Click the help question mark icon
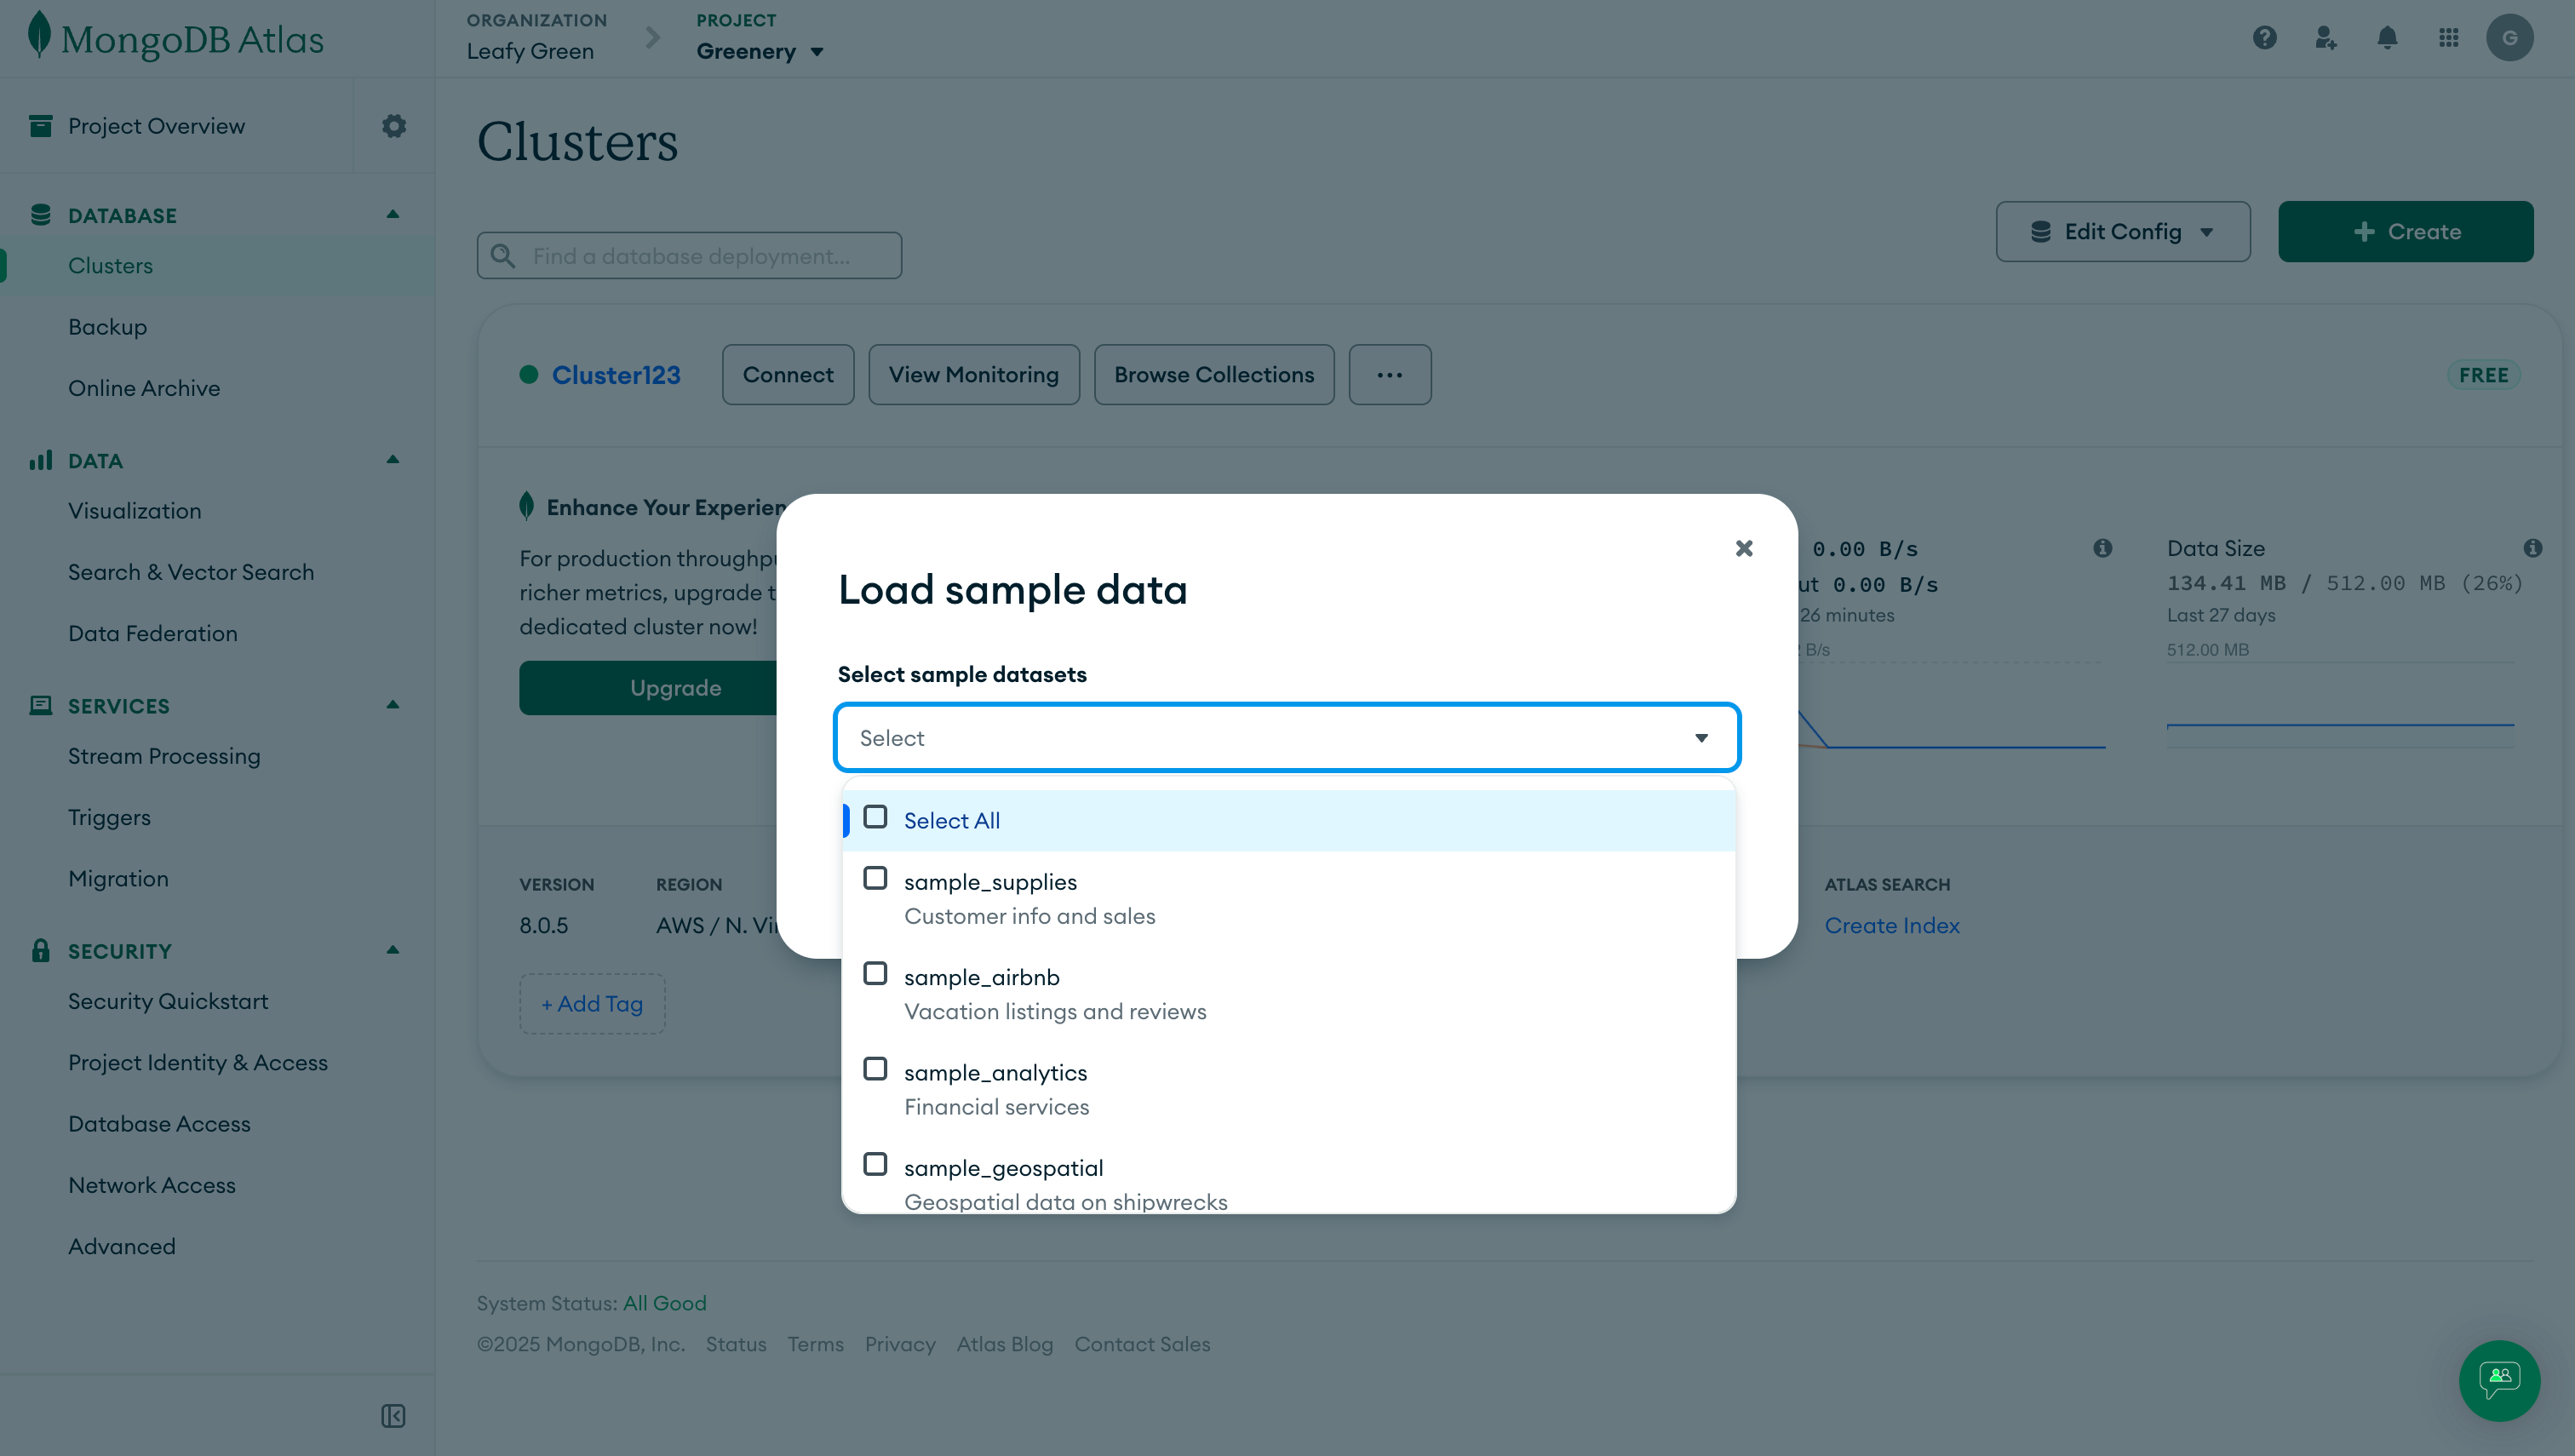 (2264, 38)
